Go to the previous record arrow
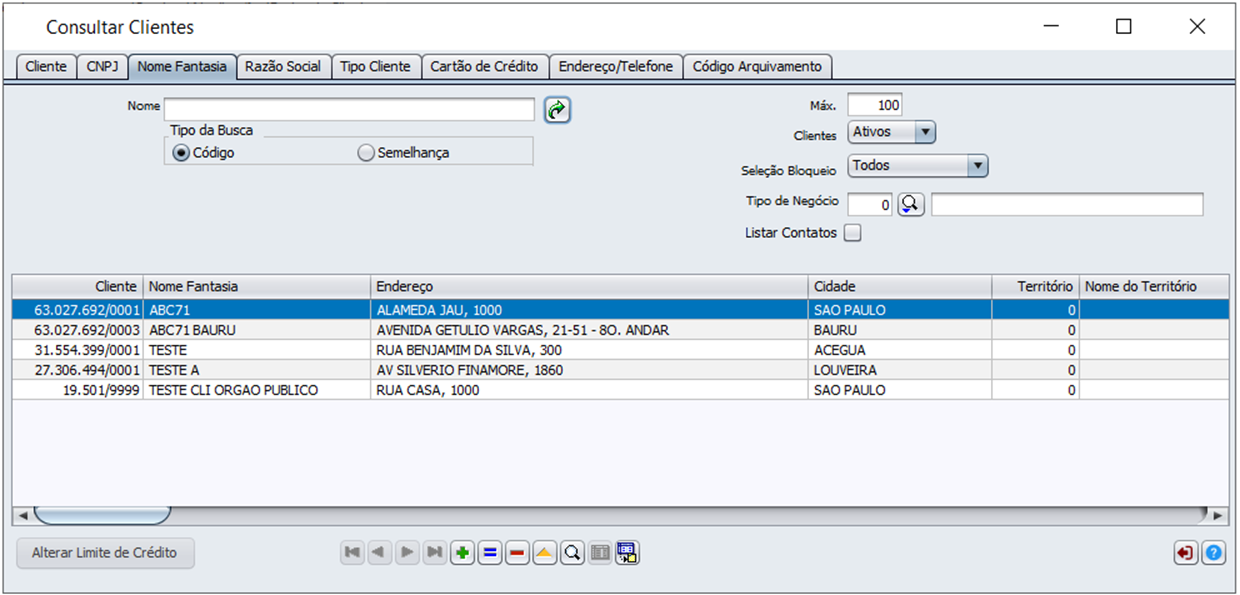The image size is (1240, 595). (380, 553)
